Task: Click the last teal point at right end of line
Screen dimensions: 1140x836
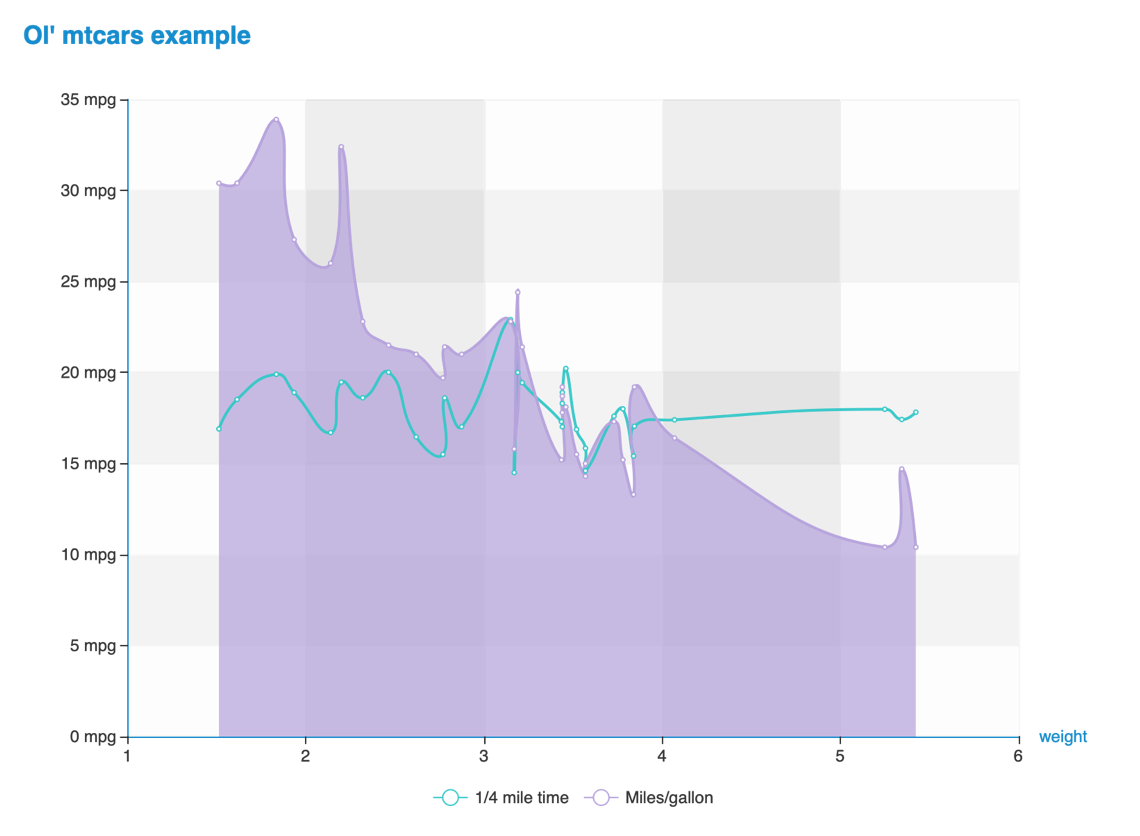Action: point(916,412)
